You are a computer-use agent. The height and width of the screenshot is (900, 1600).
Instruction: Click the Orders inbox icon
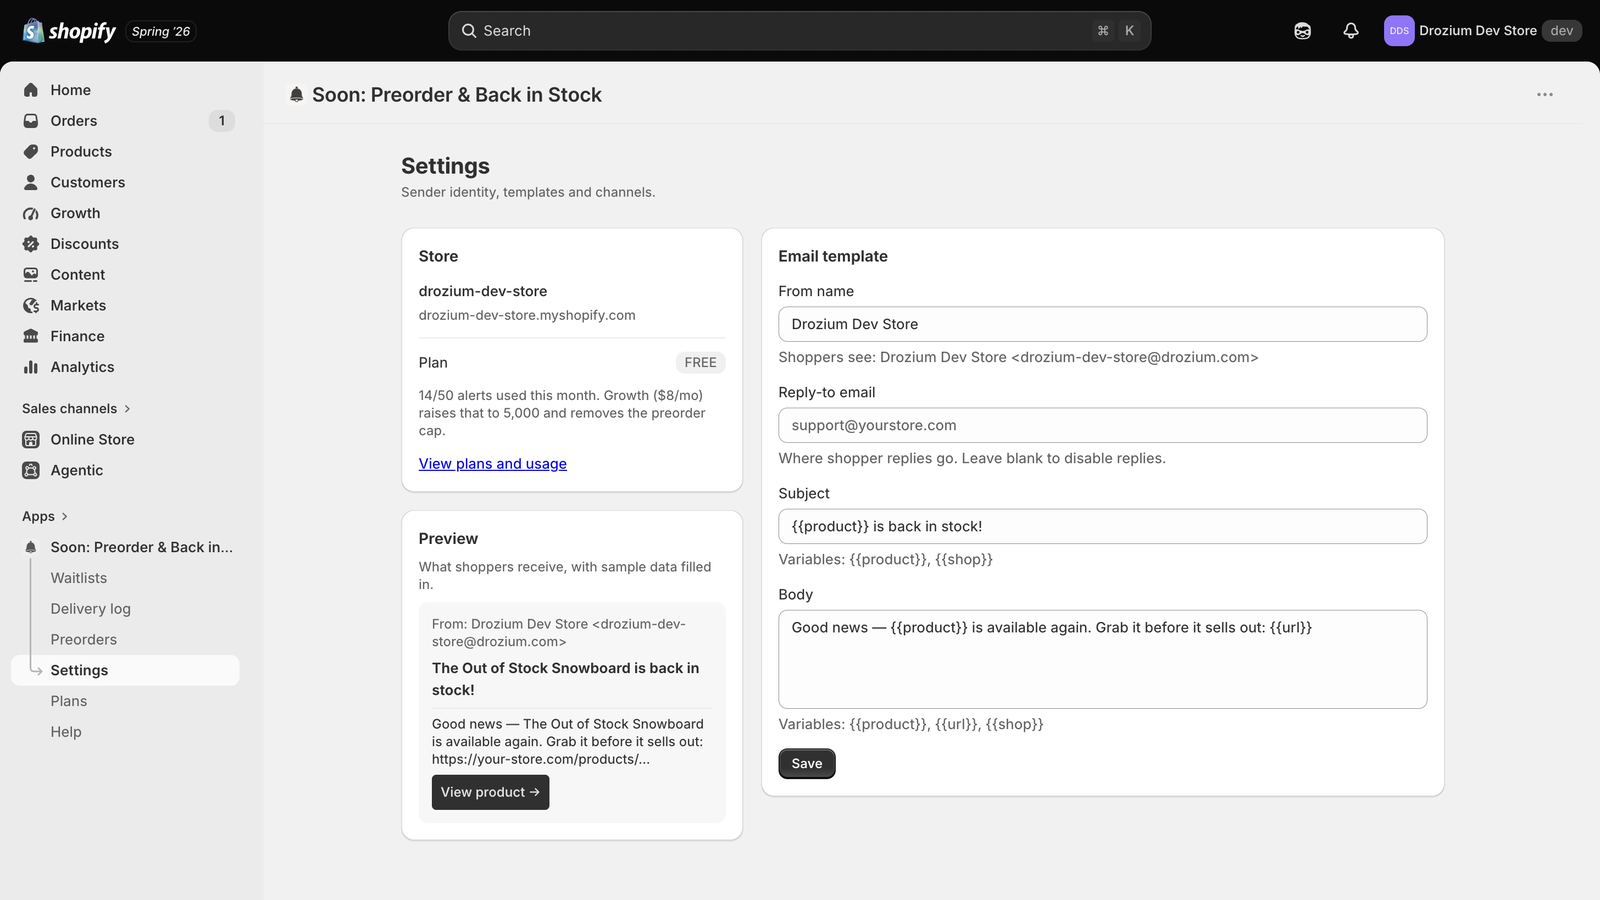click(x=31, y=121)
